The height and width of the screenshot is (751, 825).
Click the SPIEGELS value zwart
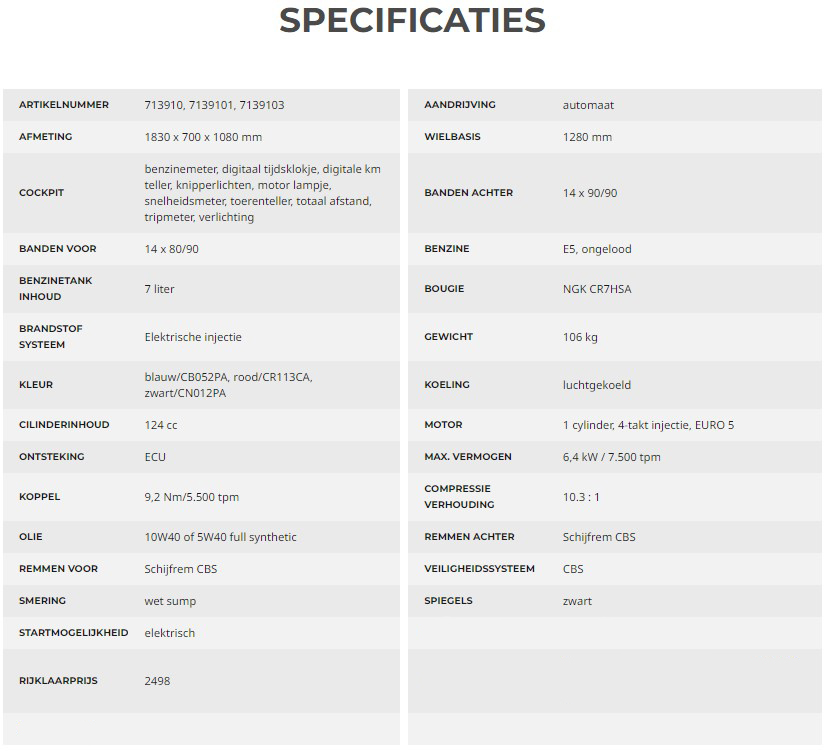(x=577, y=601)
